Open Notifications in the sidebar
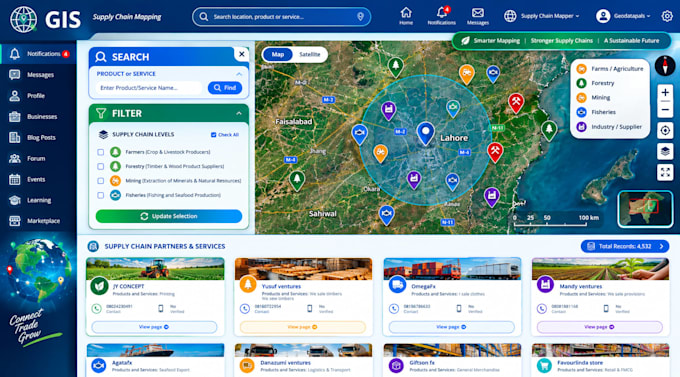The height and width of the screenshot is (377, 680). [x=39, y=54]
